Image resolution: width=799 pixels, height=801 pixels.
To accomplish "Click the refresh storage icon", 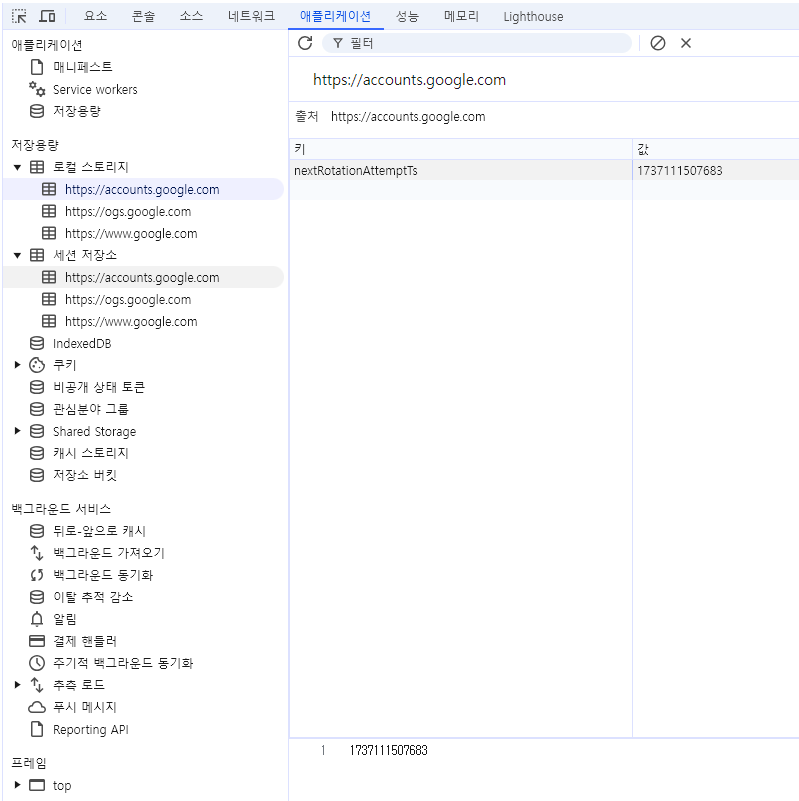I will 305,43.
